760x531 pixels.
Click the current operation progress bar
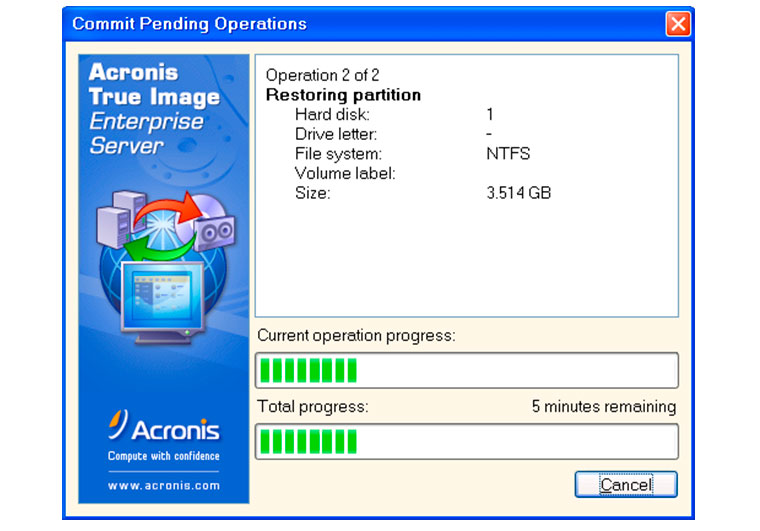pyautogui.click(x=467, y=370)
